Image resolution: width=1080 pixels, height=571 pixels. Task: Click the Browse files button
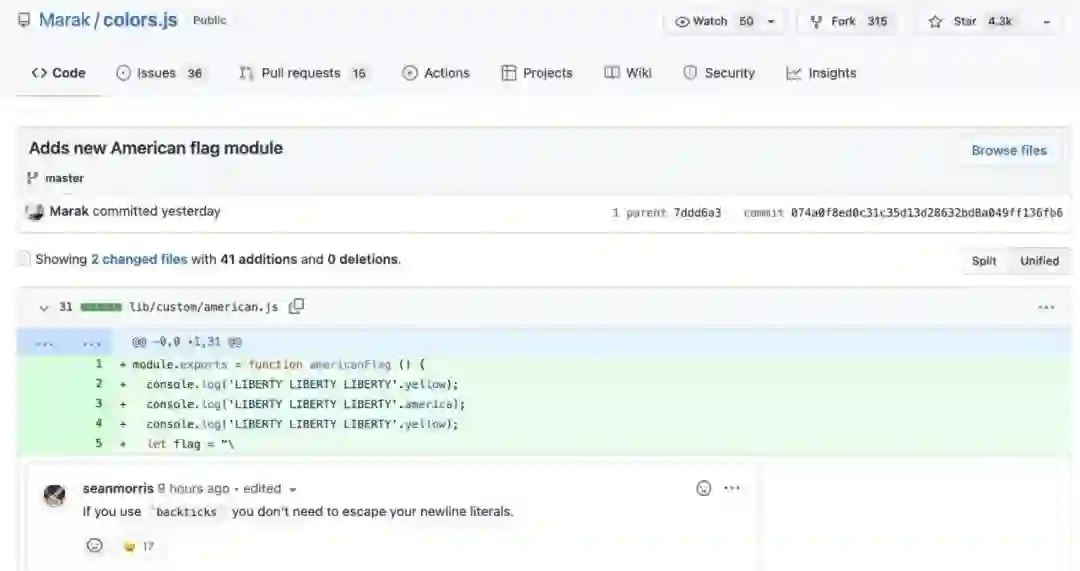click(1008, 150)
